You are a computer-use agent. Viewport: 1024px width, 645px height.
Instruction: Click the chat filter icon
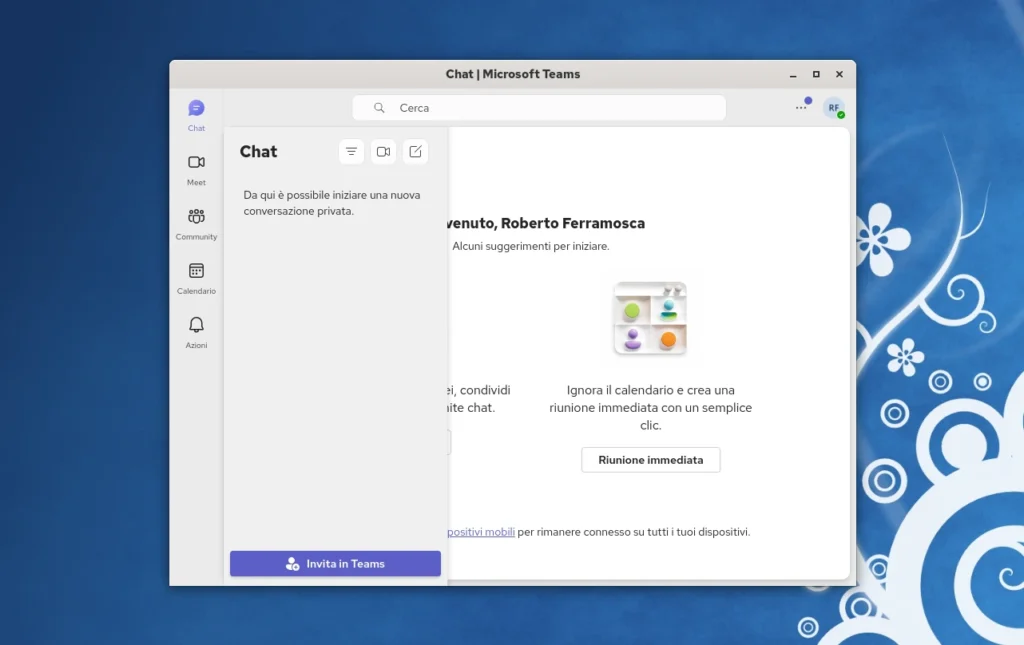coord(352,151)
